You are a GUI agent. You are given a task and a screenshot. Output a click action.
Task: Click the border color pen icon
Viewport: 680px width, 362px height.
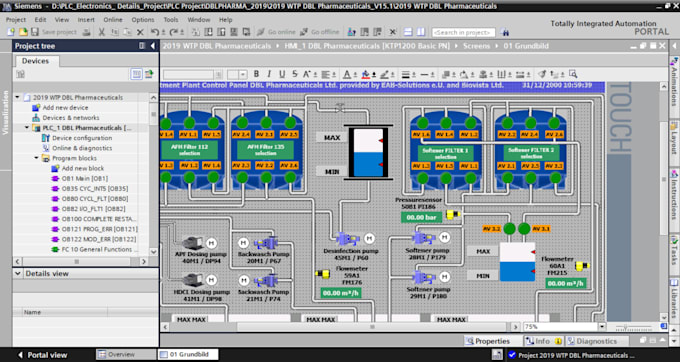click(384, 74)
